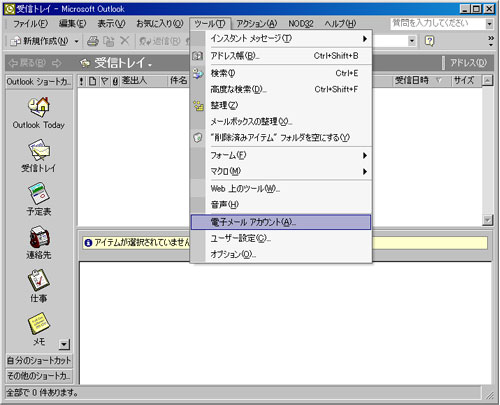Click status bar text 全部で 0 件あります
Screen dimensions: 500x405
[42, 393]
